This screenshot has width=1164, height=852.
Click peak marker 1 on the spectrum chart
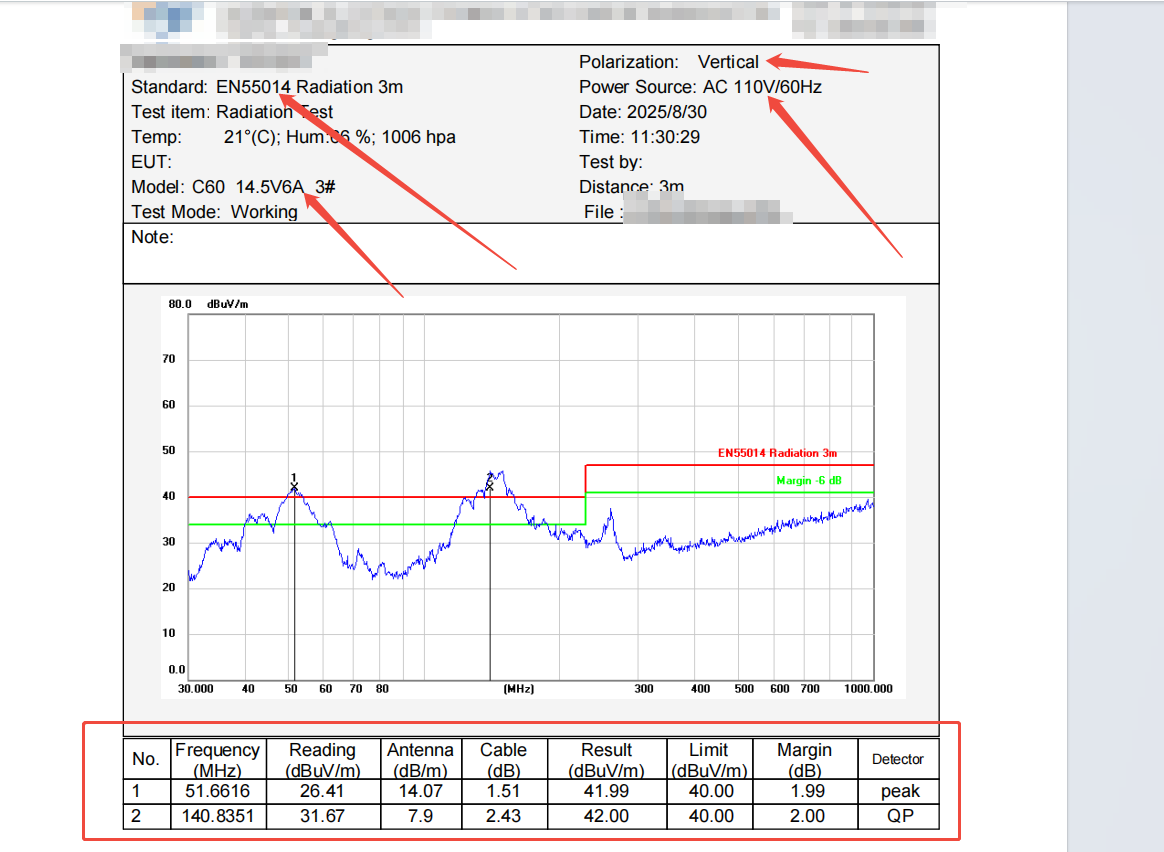(294, 487)
